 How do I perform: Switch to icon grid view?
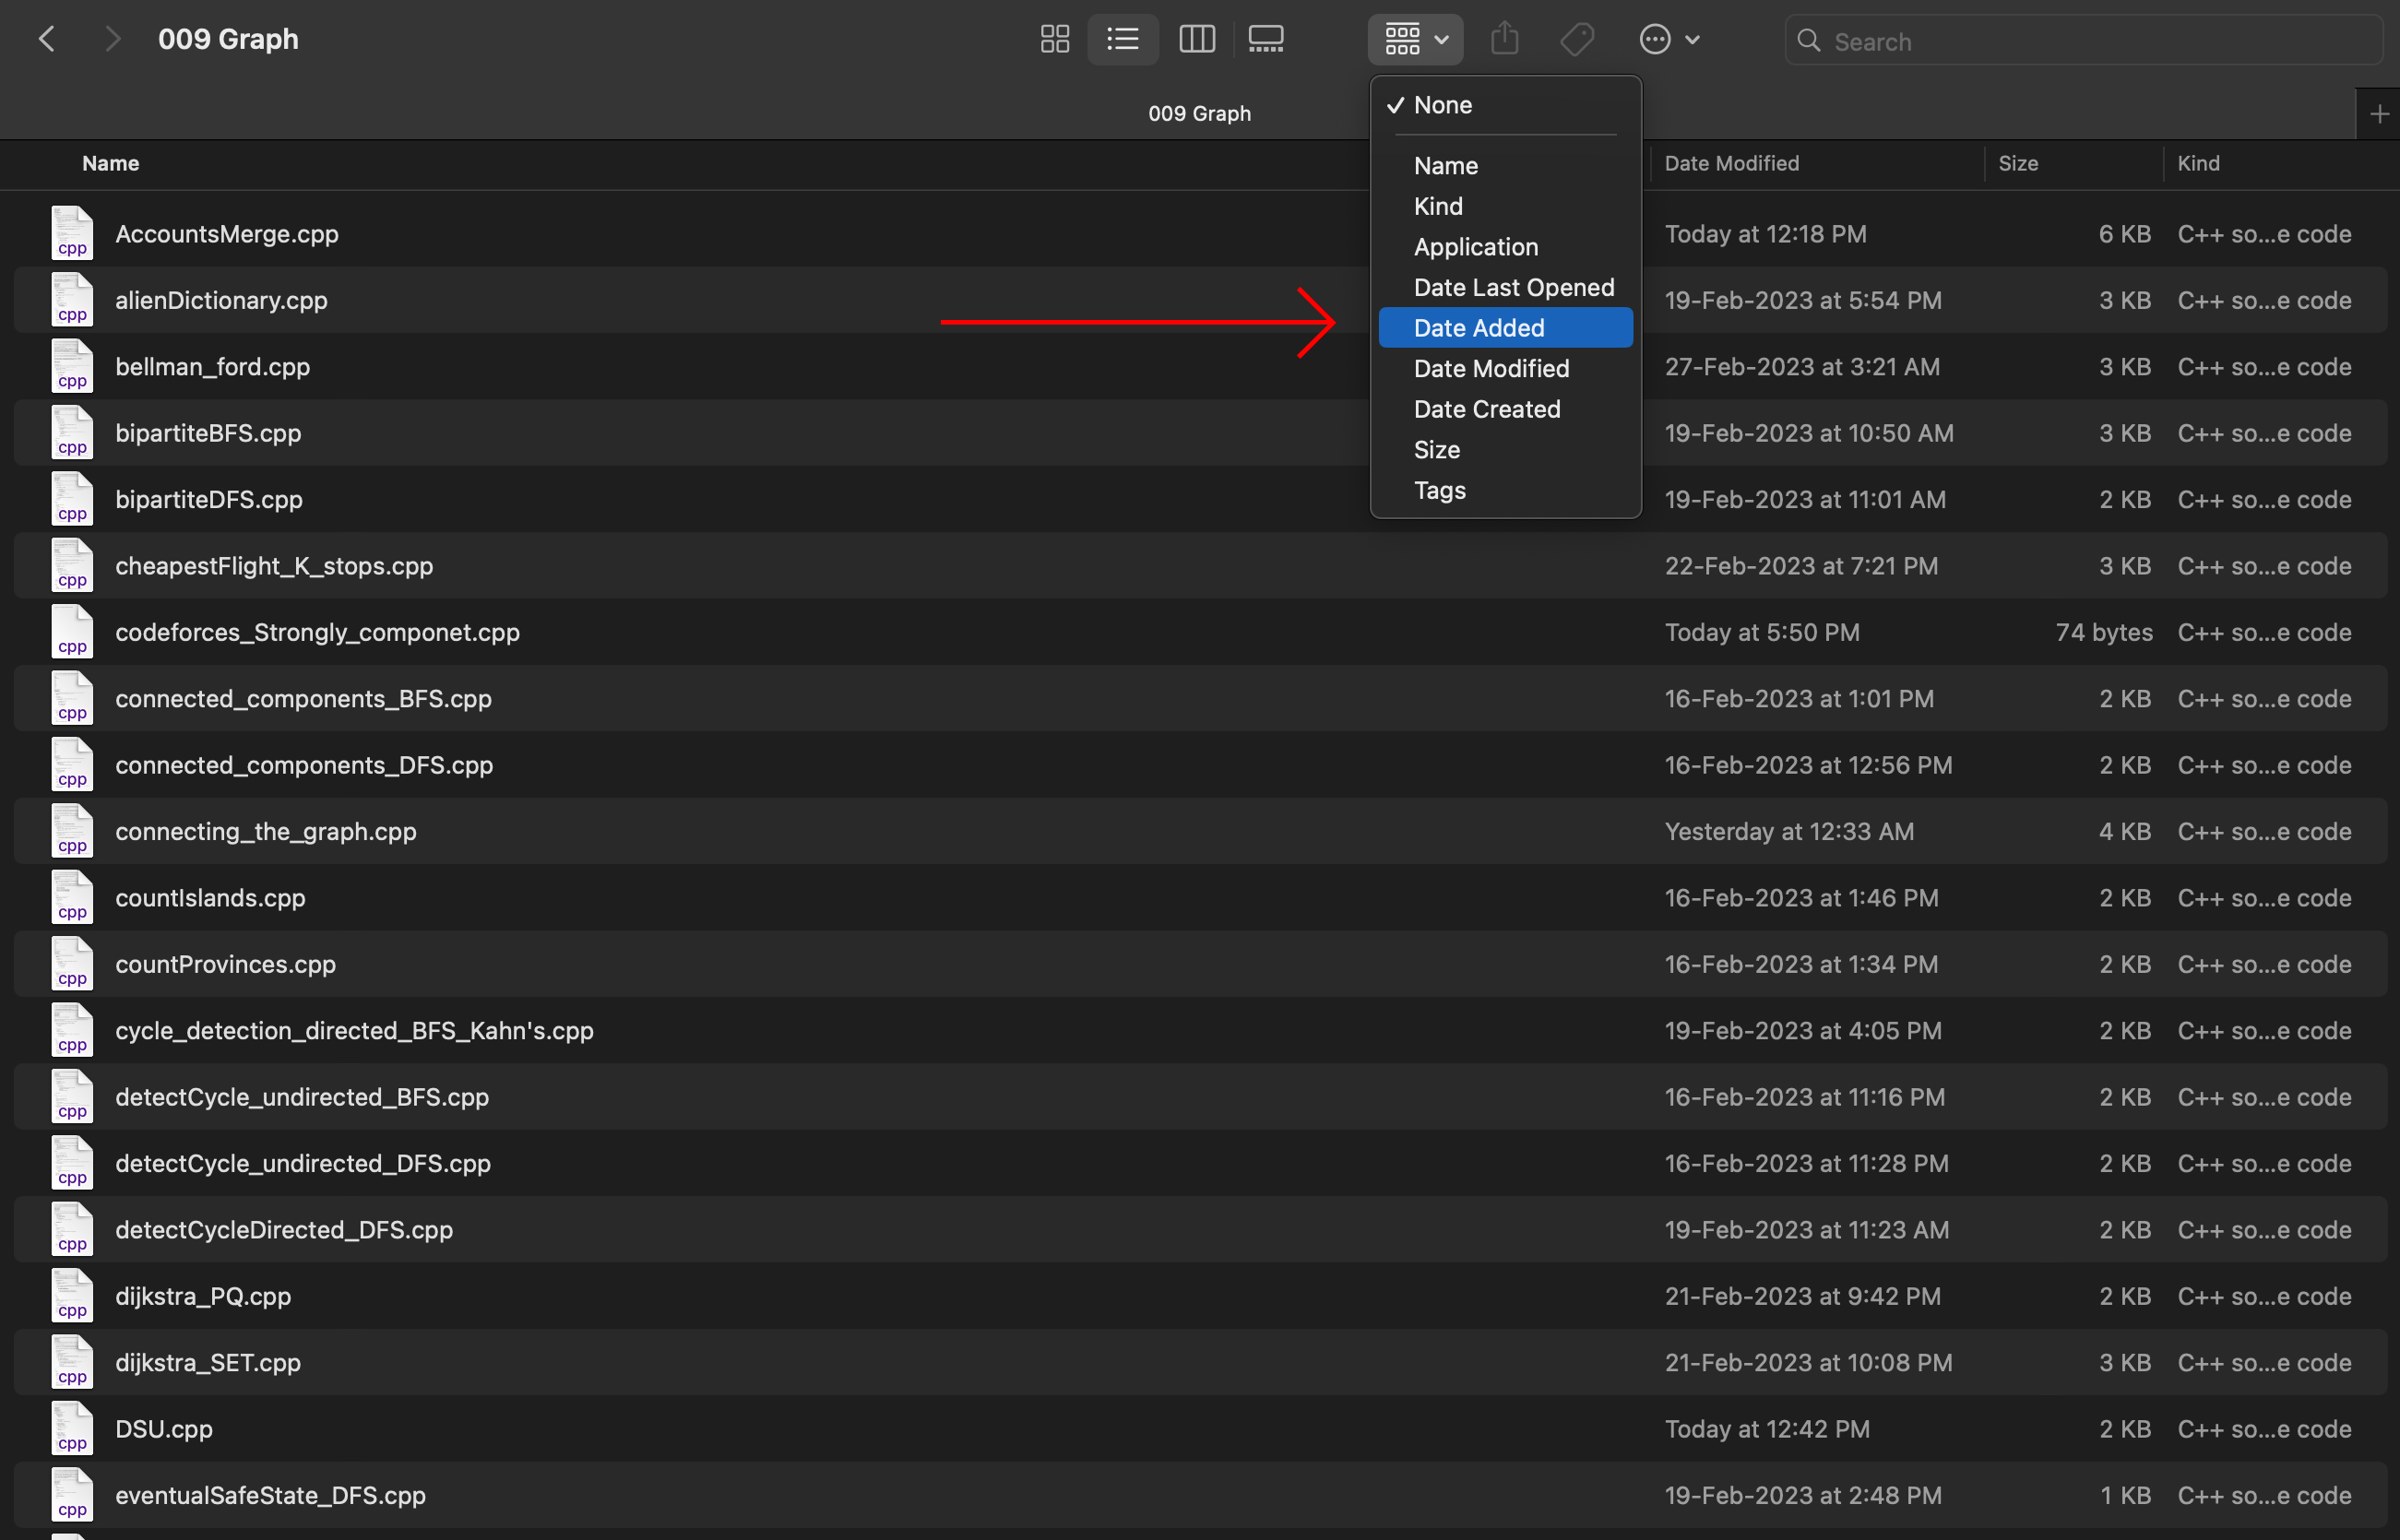1054,40
